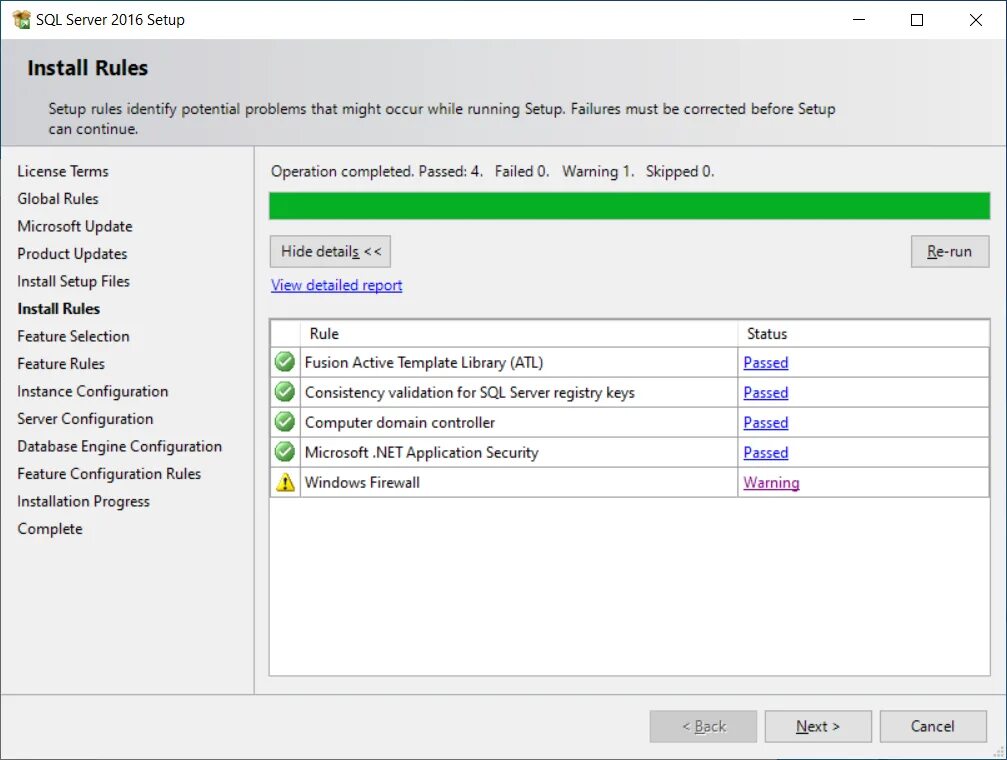Select Feature Rules step in sidebar
Image resolution: width=1007 pixels, height=760 pixels.
click(61, 364)
